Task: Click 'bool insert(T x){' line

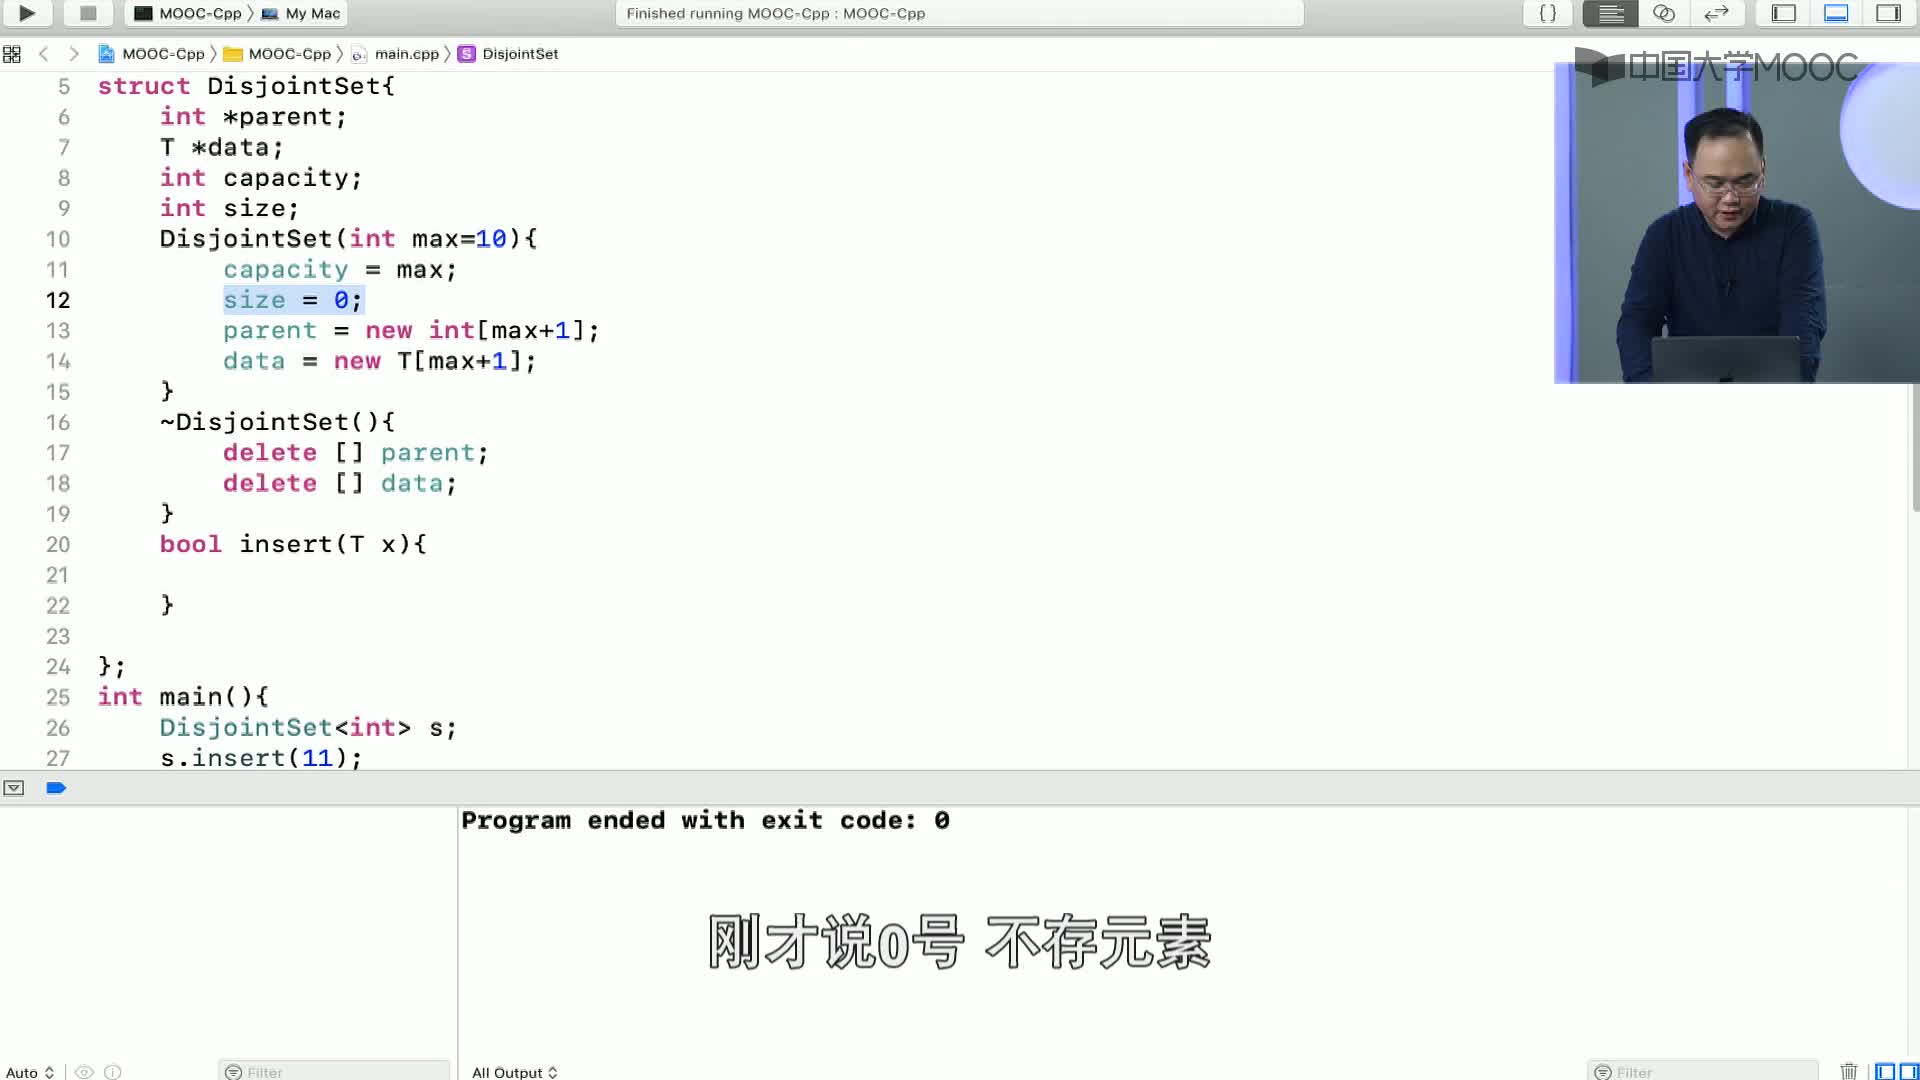Action: (x=293, y=544)
